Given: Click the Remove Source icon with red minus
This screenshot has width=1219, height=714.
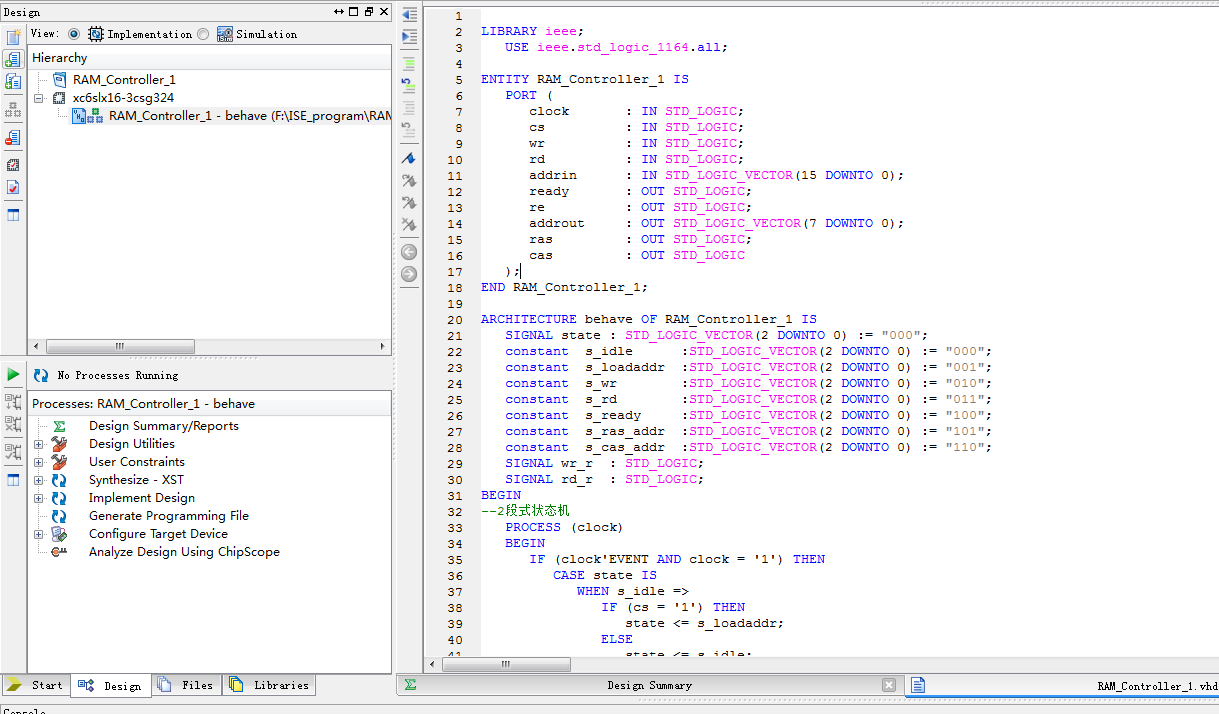Looking at the screenshot, I should click(13, 138).
